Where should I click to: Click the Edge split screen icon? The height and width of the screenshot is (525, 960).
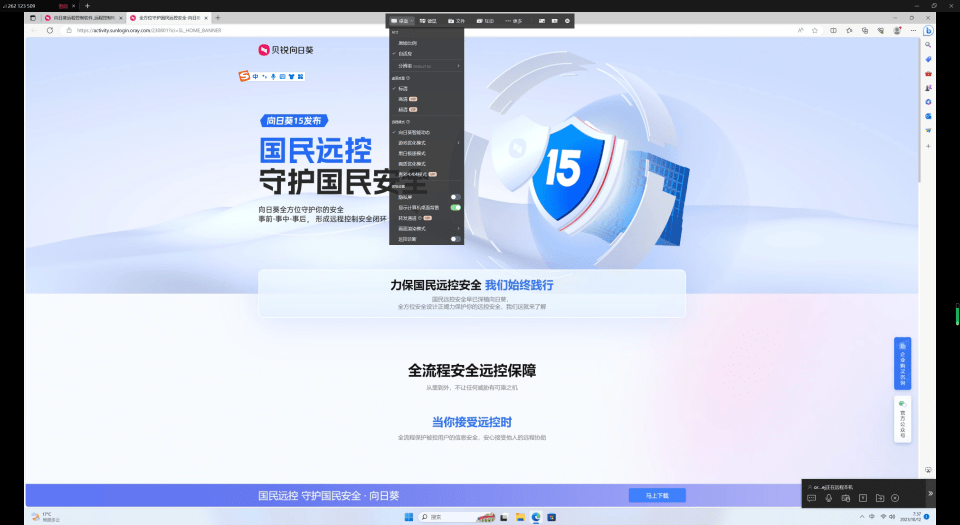click(x=833, y=30)
